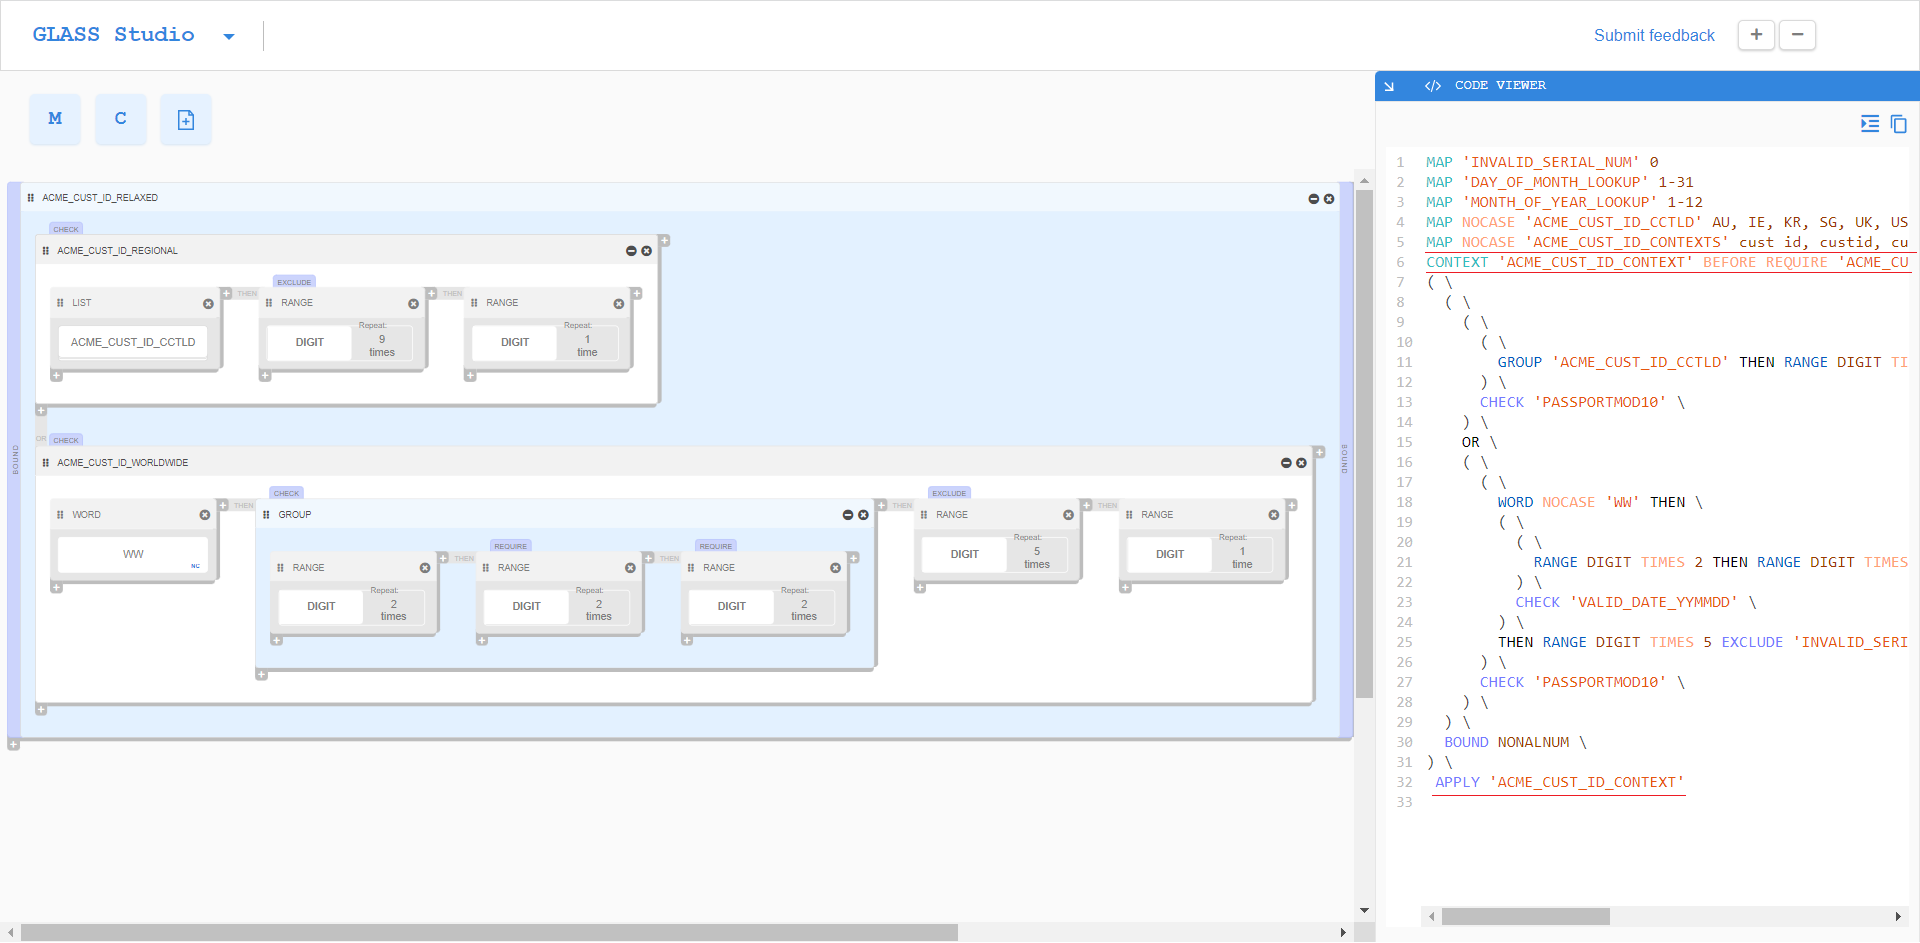The width and height of the screenshot is (1920, 943).
Task: Collapse the ACME_CUST_ID_REGIONAL block
Action: pos(631,251)
